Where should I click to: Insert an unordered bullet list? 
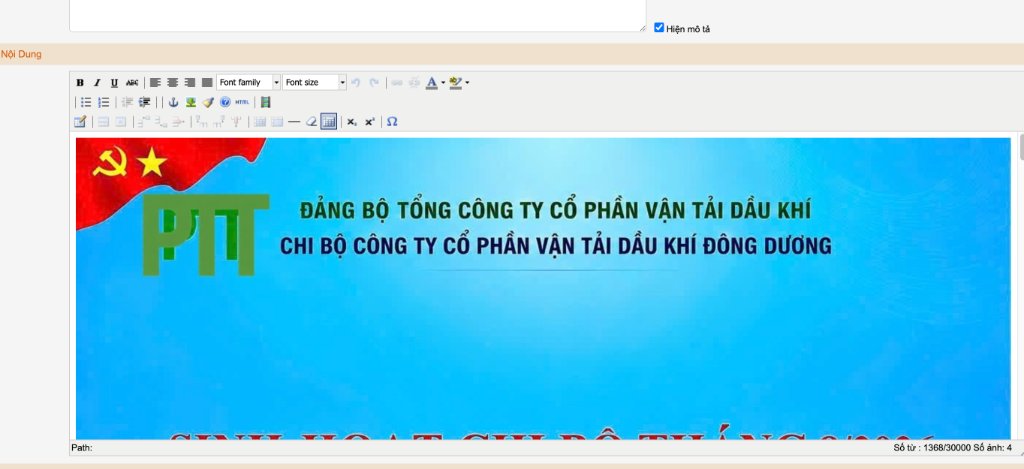(86, 103)
